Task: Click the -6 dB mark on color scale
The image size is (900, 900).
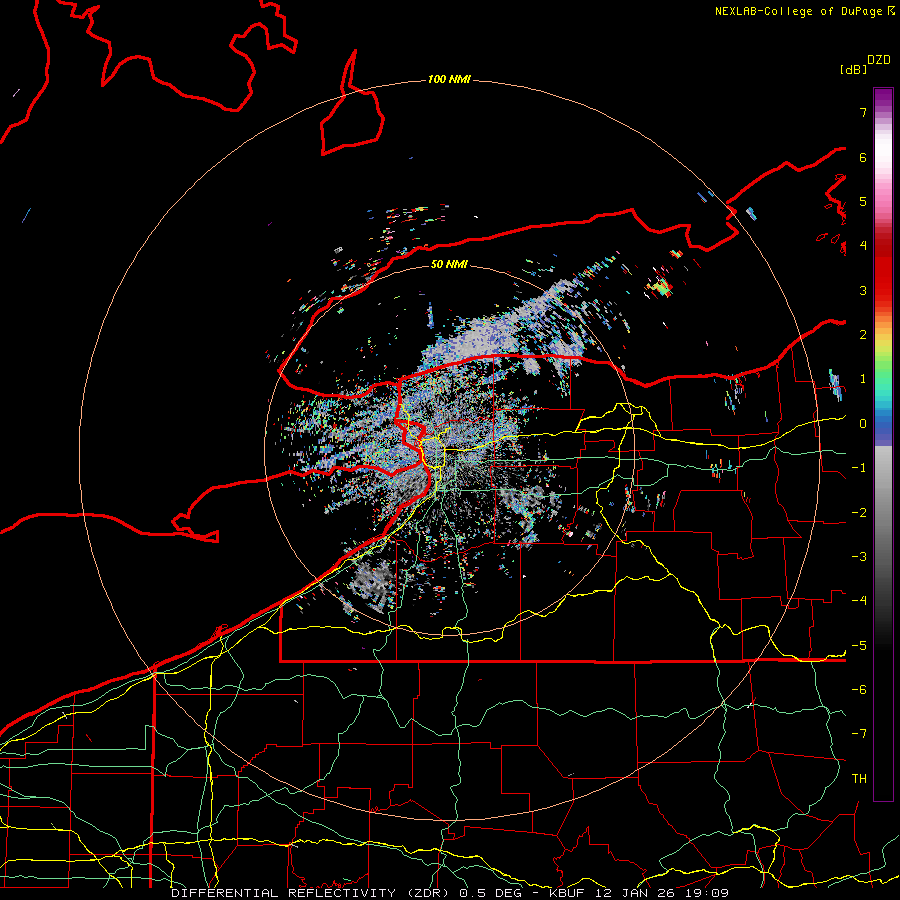Action: coord(859,690)
